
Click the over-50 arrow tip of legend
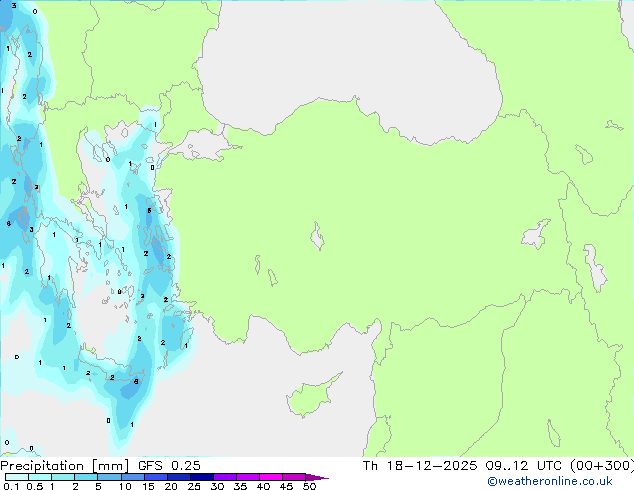[x=317, y=477]
